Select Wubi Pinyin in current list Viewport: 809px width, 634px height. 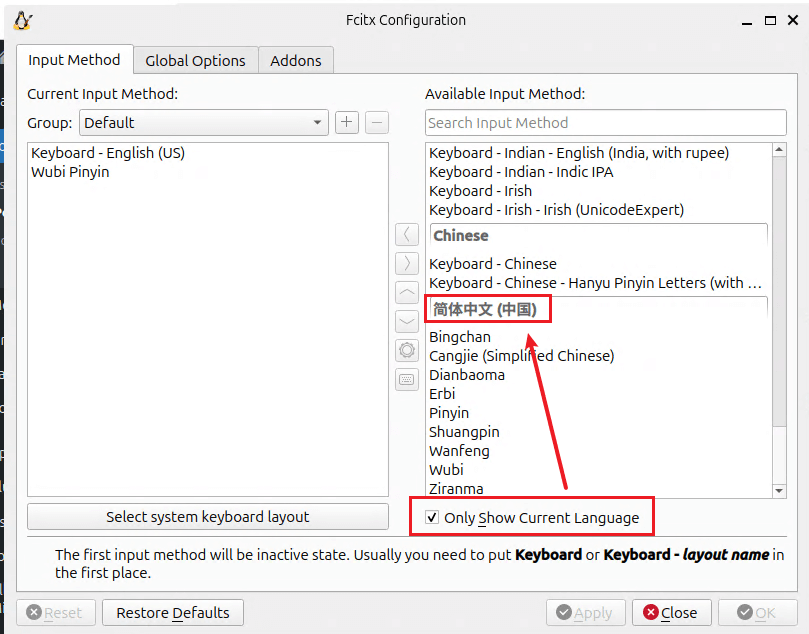point(208,172)
